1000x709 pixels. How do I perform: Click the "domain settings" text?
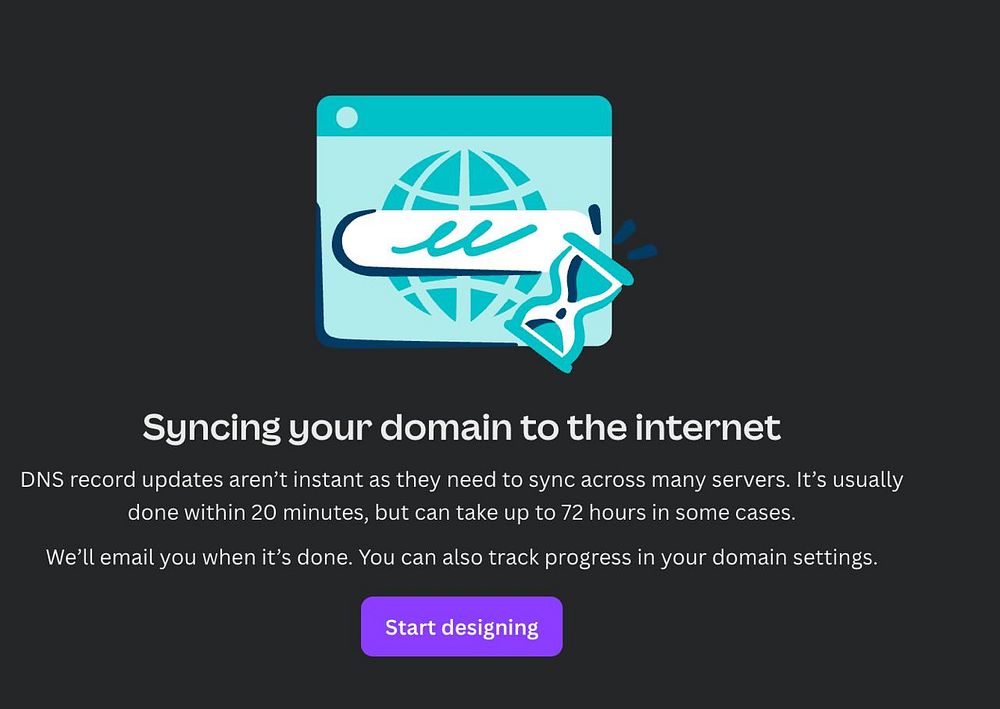coord(795,557)
